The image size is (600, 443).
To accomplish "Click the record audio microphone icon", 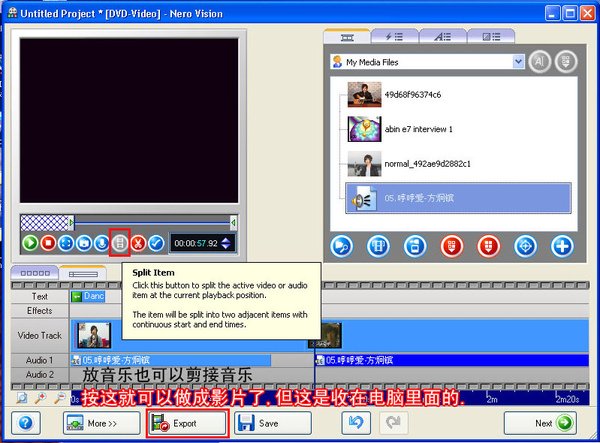I will click(x=102, y=243).
